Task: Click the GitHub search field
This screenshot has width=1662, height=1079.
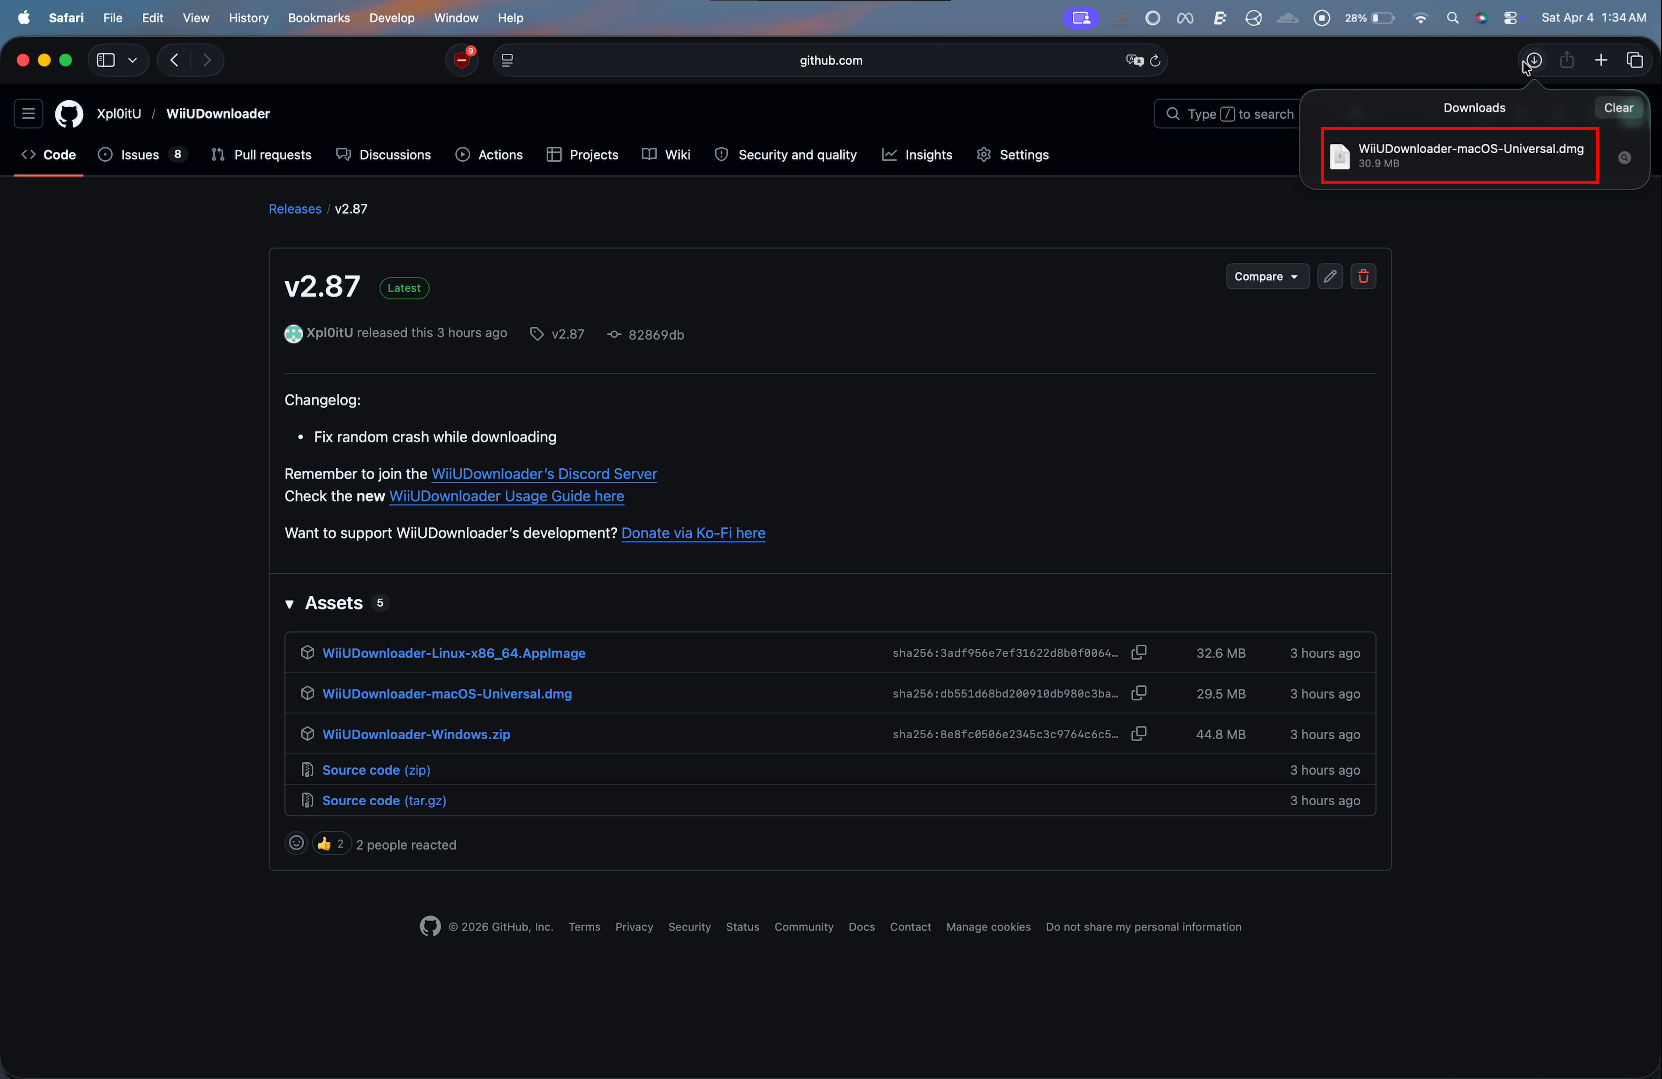Action: coord(1230,115)
